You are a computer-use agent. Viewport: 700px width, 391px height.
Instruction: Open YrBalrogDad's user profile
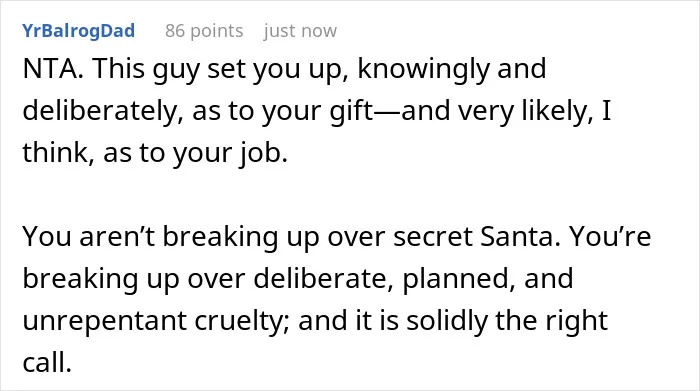tap(79, 31)
